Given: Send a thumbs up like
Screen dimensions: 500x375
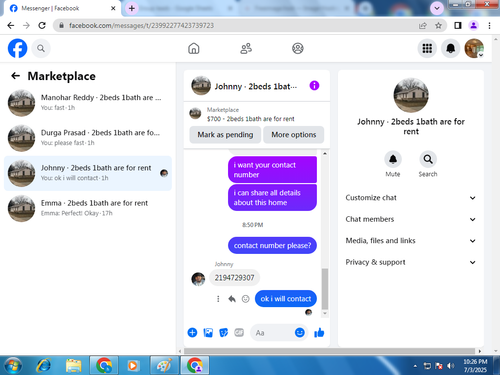Looking at the screenshot, I should pyautogui.click(x=319, y=332).
